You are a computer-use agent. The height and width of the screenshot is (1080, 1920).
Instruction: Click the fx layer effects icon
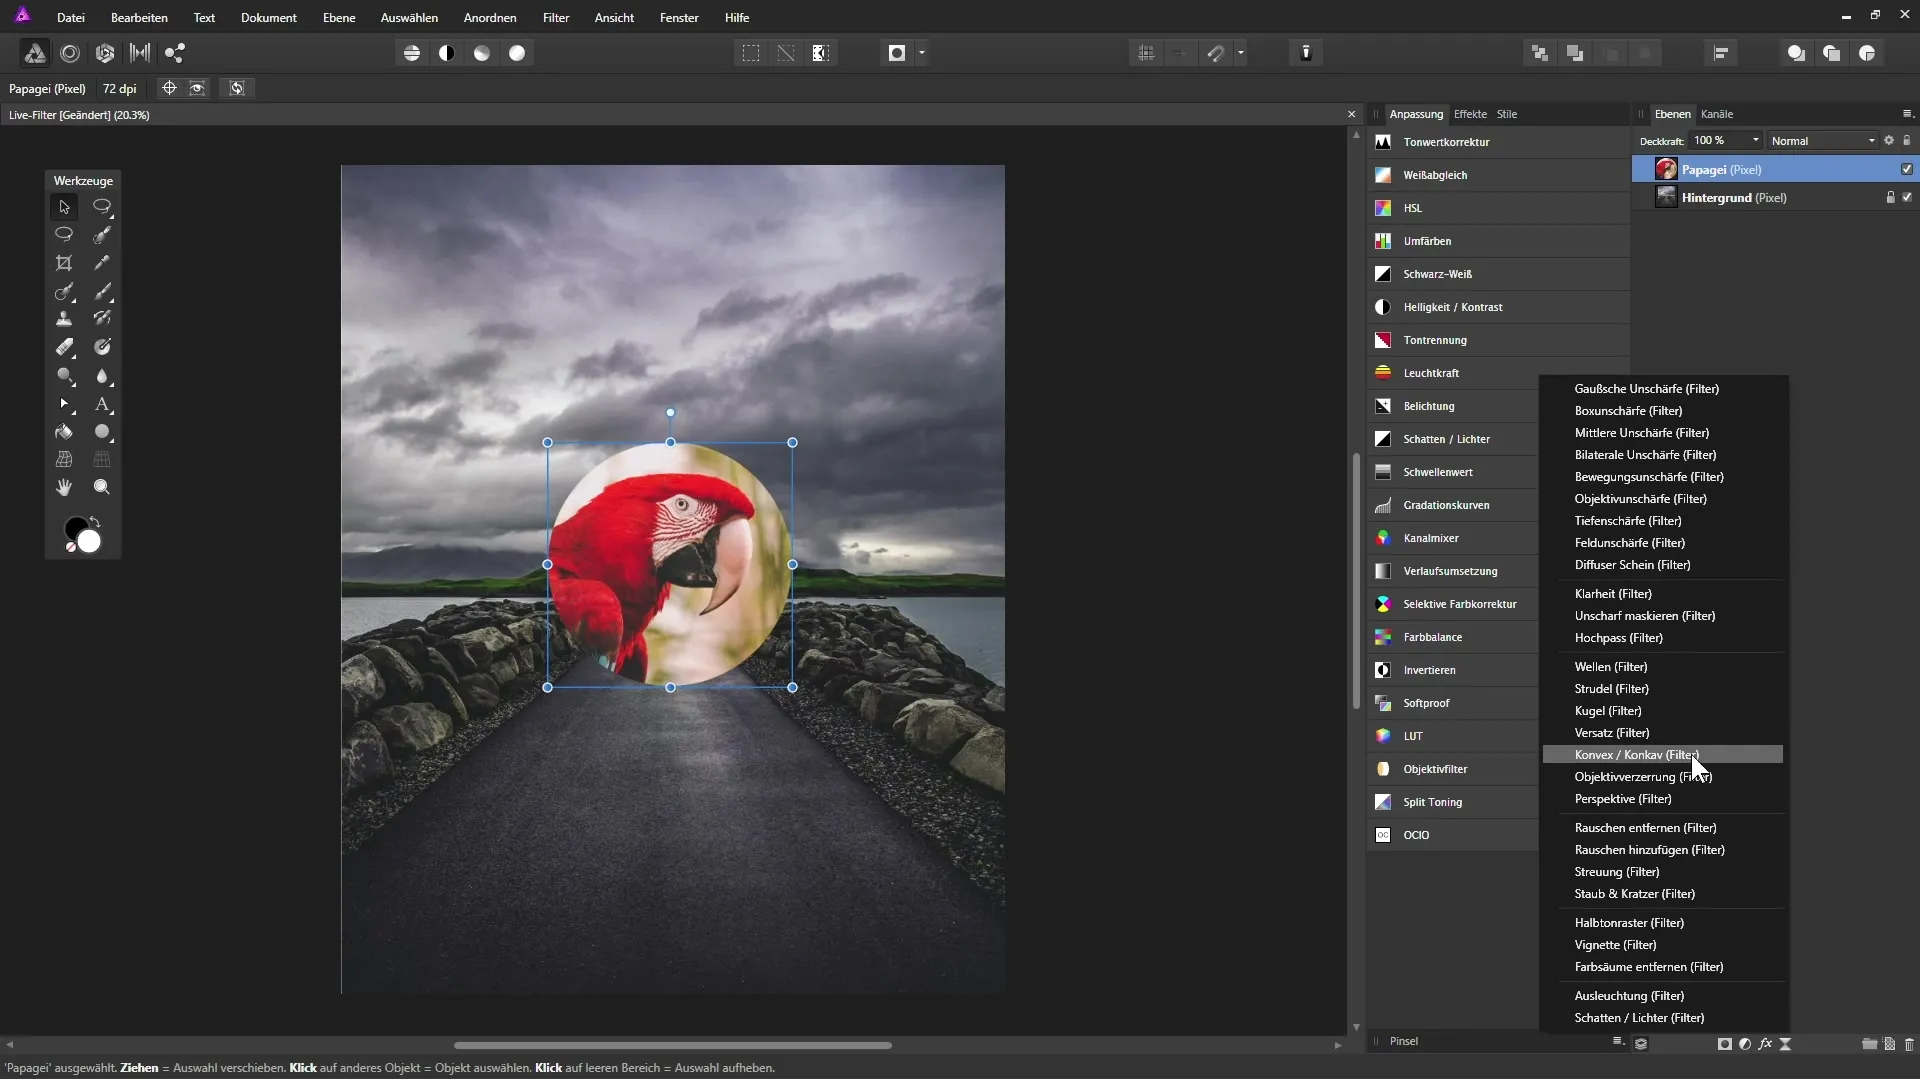pos(1765,1043)
